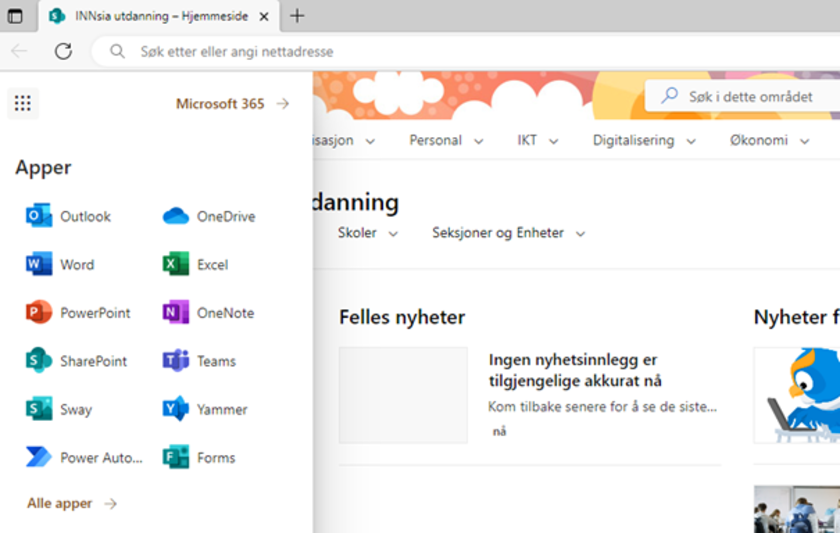Click the empty news placeholder thumbnail
This screenshot has height=533, width=840.
(x=403, y=395)
